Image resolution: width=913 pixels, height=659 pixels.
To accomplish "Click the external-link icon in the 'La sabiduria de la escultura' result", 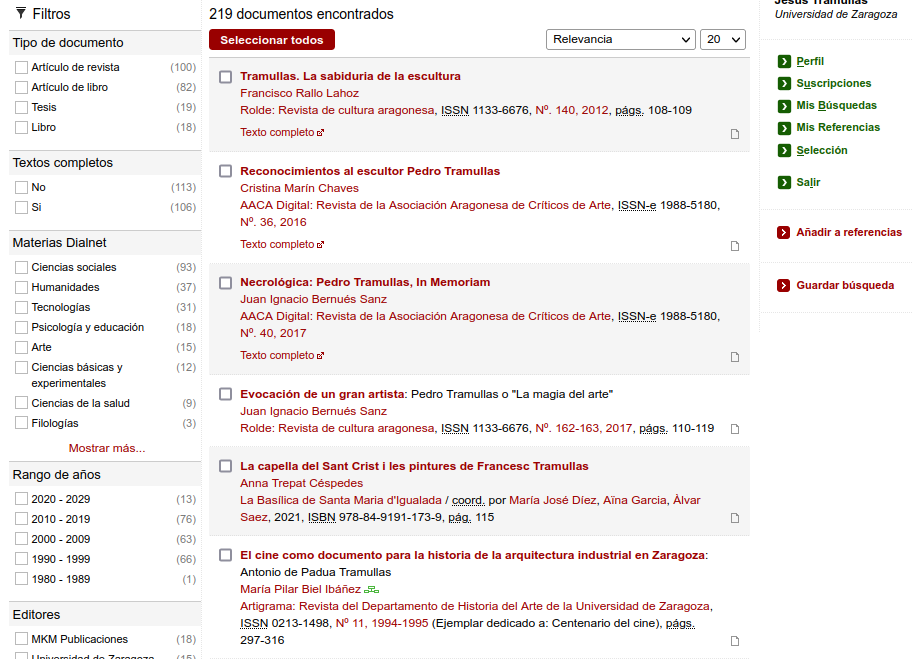I will 320,133.
